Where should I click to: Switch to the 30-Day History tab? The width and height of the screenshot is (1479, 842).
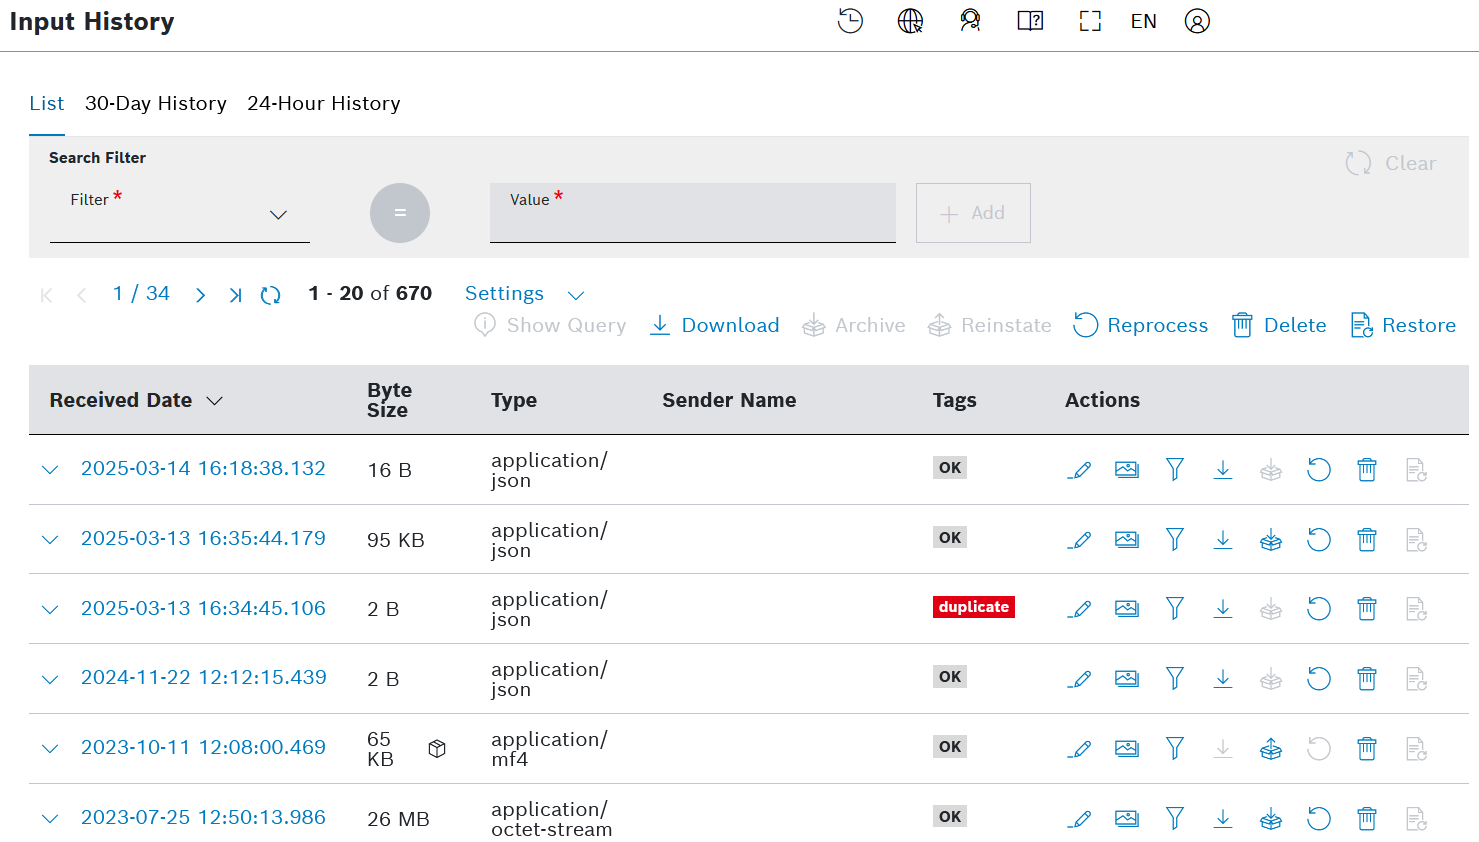click(x=156, y=104)
